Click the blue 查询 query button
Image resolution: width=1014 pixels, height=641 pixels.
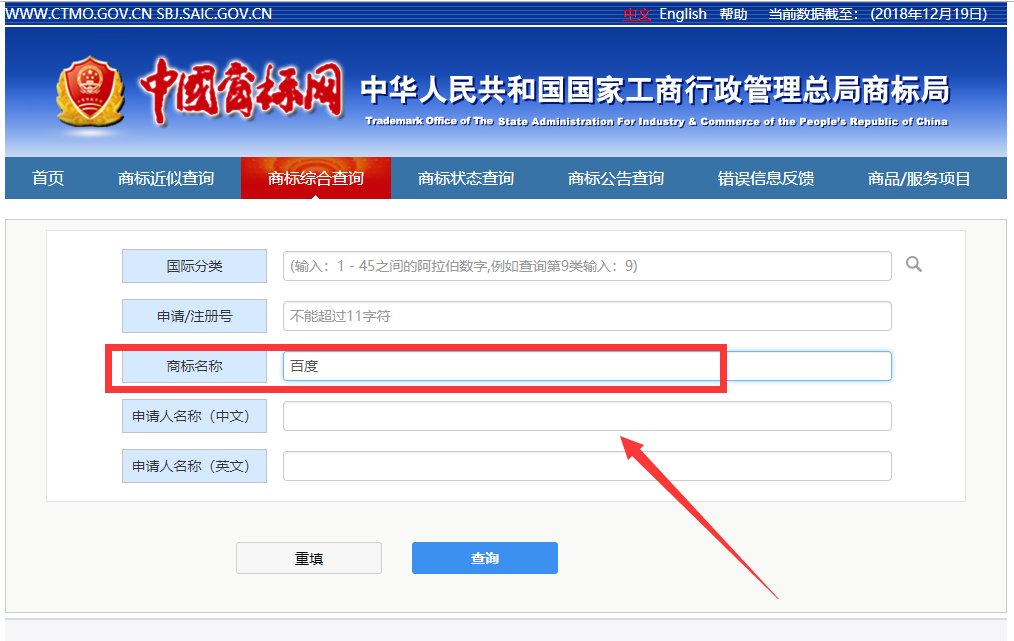[484, 558]
